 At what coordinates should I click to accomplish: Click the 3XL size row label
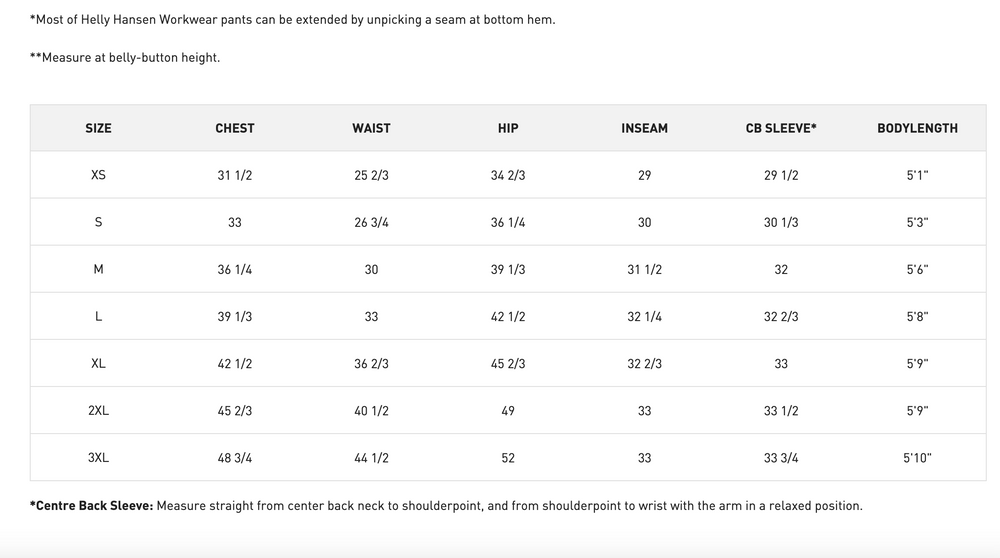coord(98,458)
